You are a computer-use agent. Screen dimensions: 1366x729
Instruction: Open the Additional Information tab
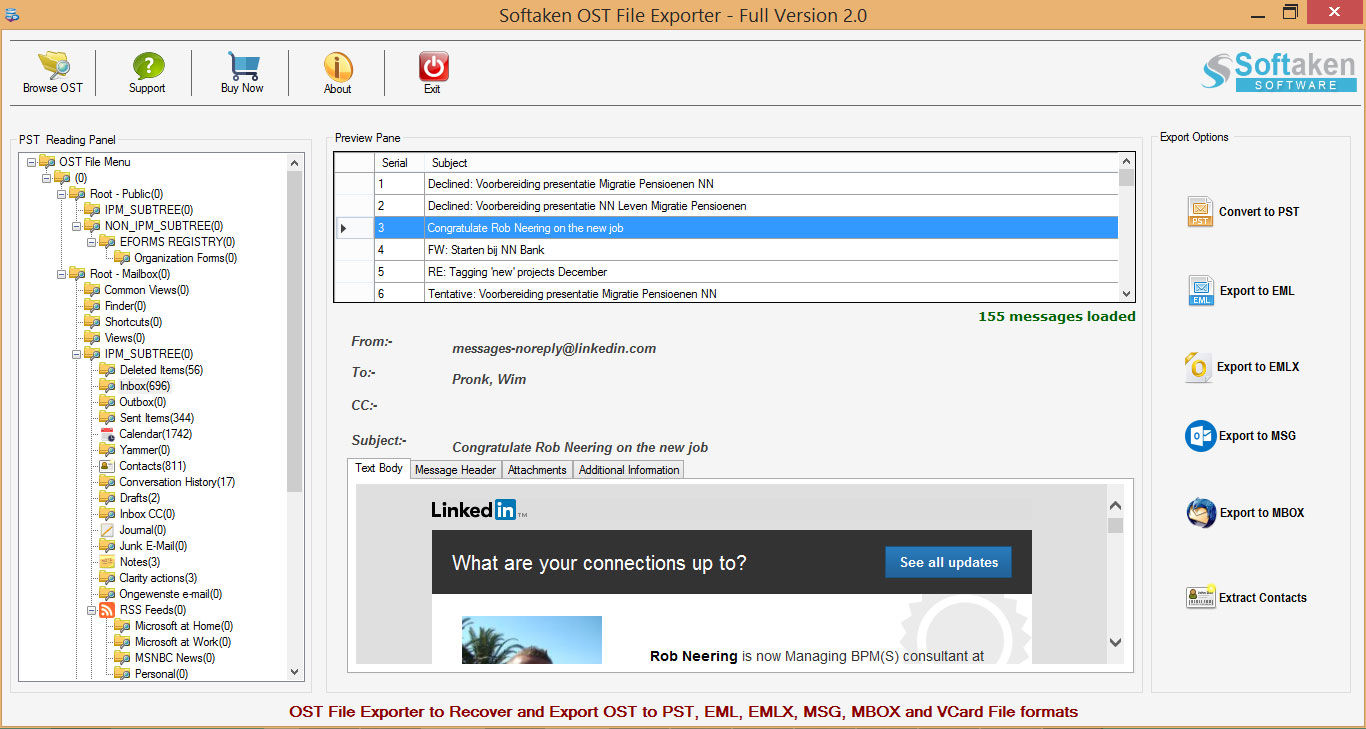629,470
